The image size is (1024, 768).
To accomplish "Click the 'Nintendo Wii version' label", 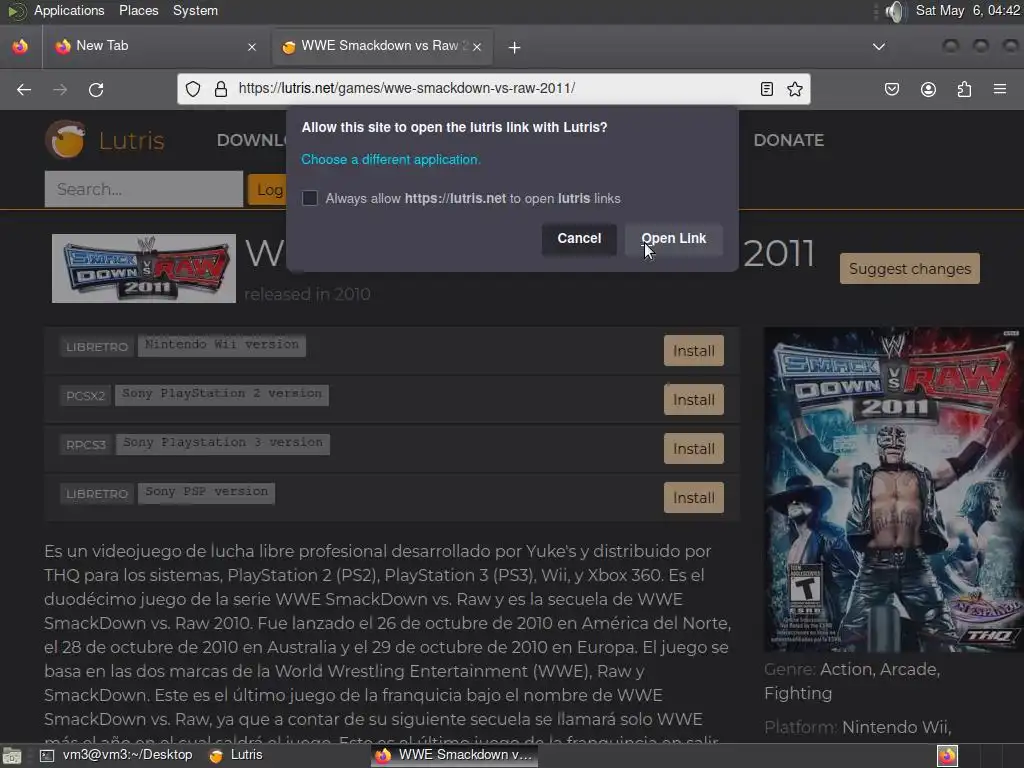I will [x=221, y=345].
